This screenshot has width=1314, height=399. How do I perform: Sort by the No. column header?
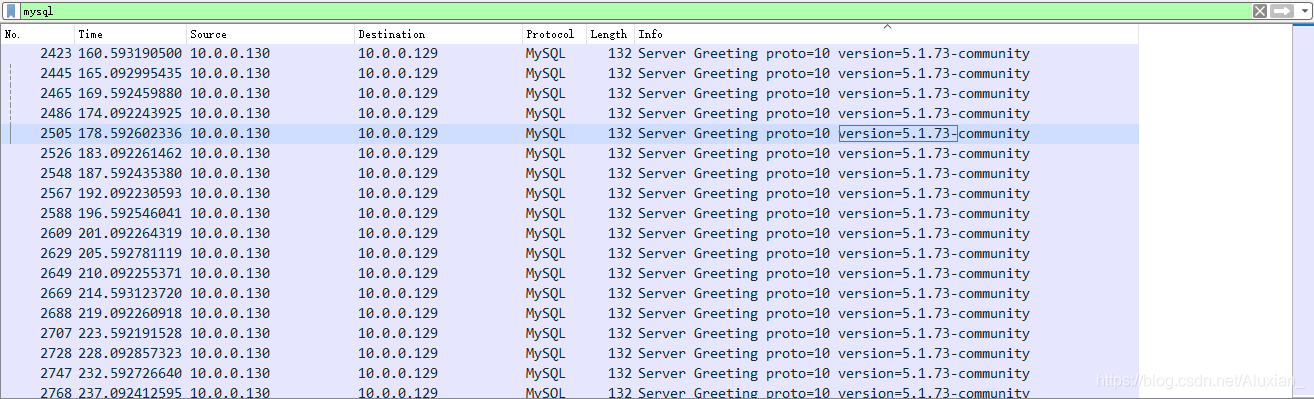click(38, 34)
